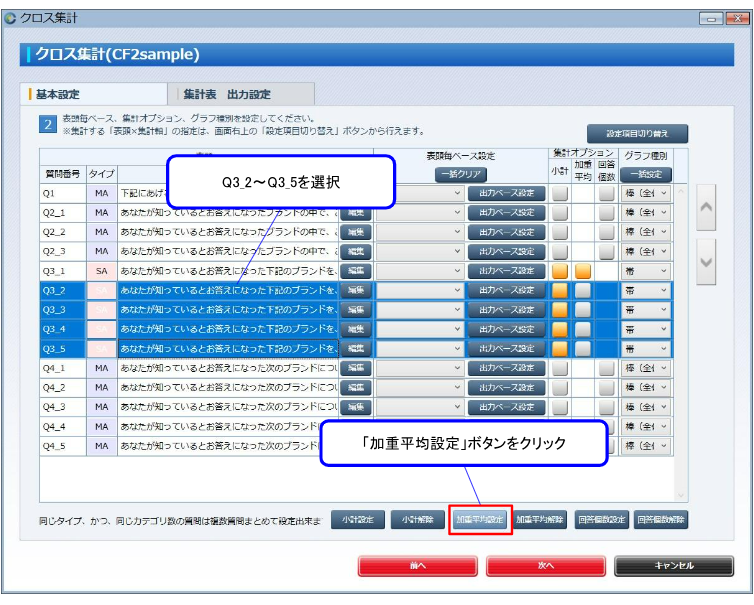Click the 小計設定 button
This screenshot has width=754, height=605.
coord(358,519)
